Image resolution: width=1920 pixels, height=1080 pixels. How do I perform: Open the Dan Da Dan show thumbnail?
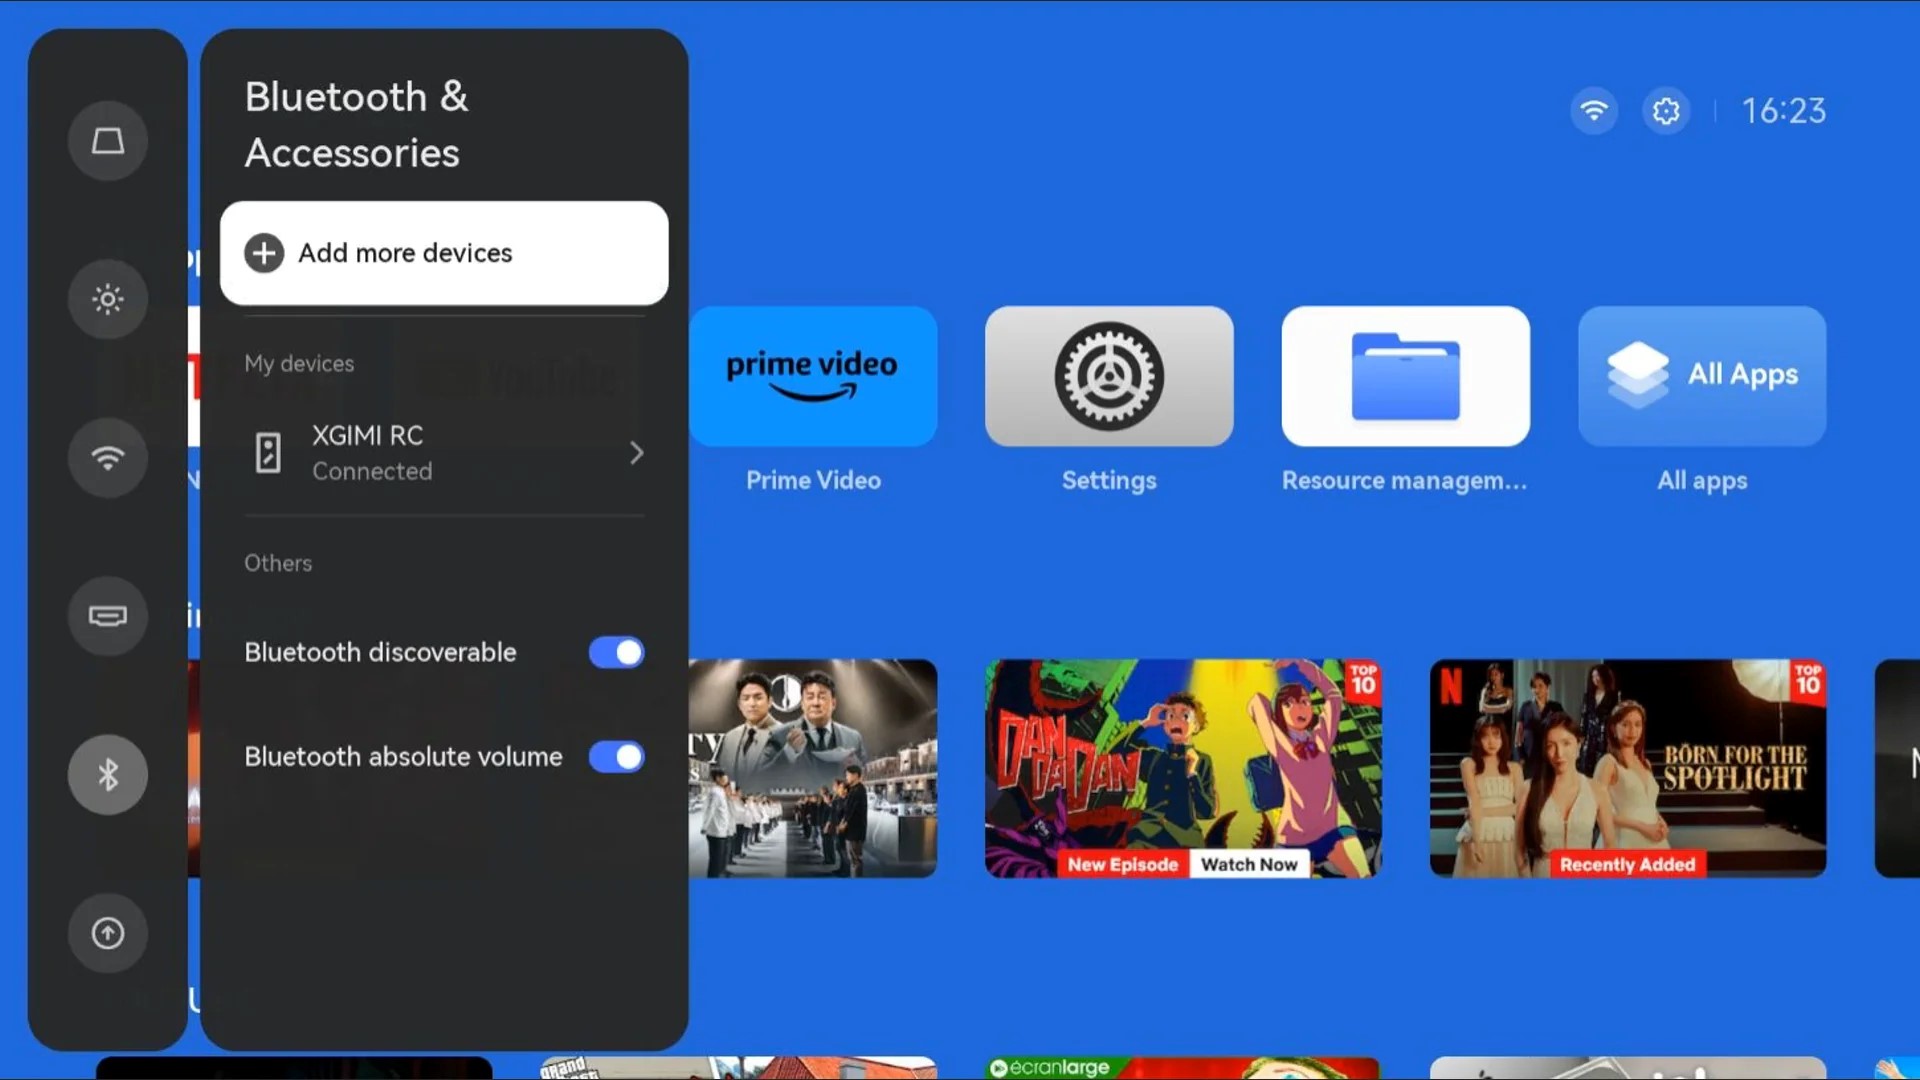[x=1183, y=768]
